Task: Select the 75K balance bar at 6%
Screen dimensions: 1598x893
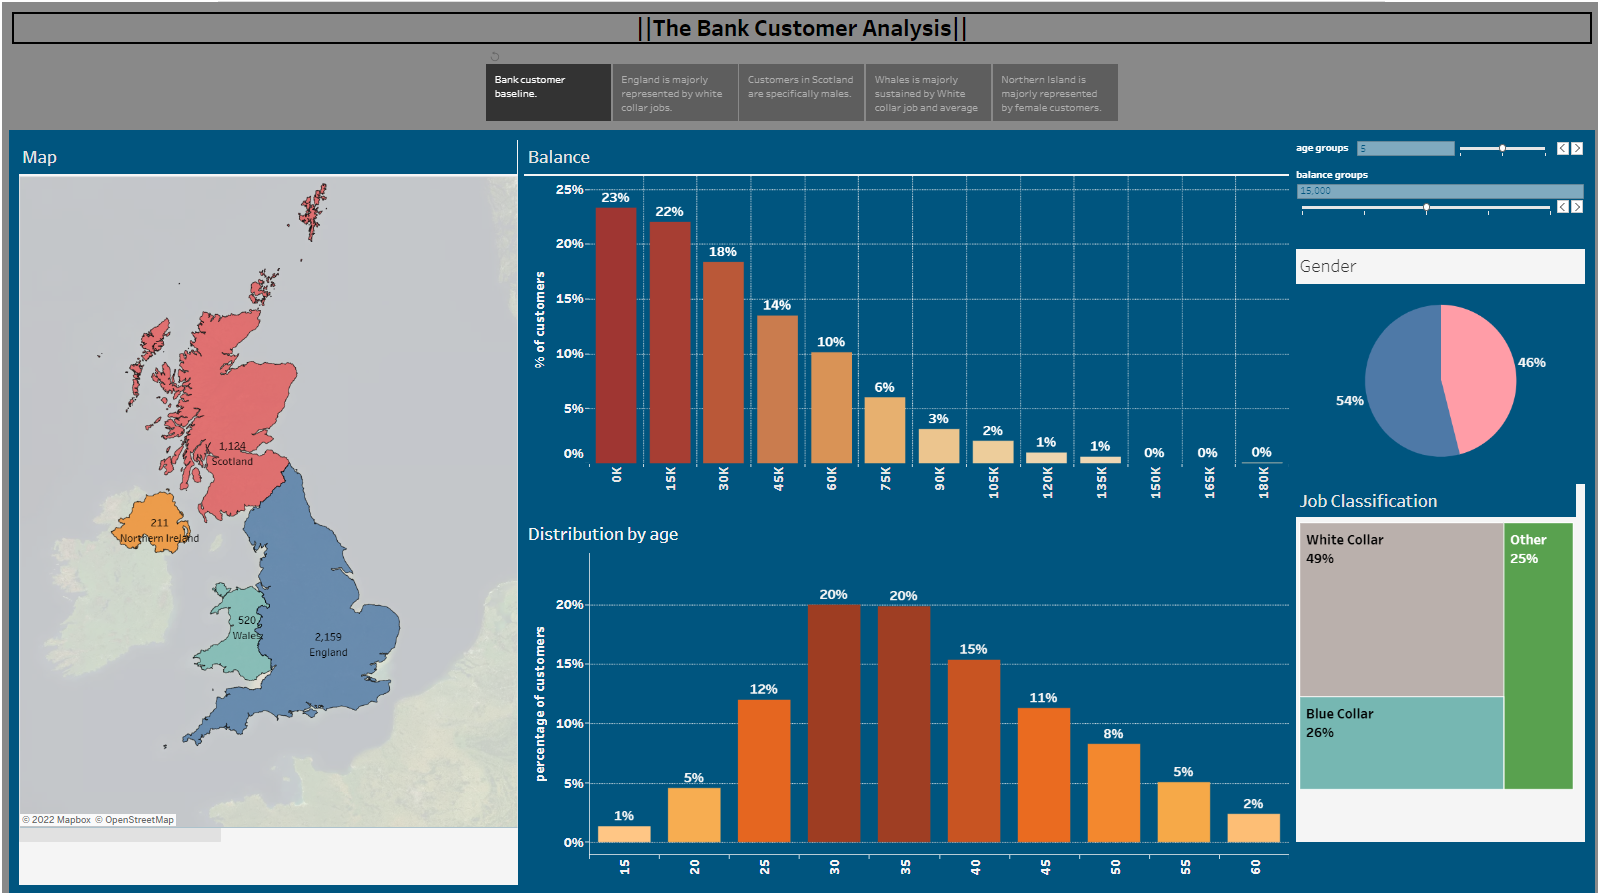Action: tap(885, 430)
